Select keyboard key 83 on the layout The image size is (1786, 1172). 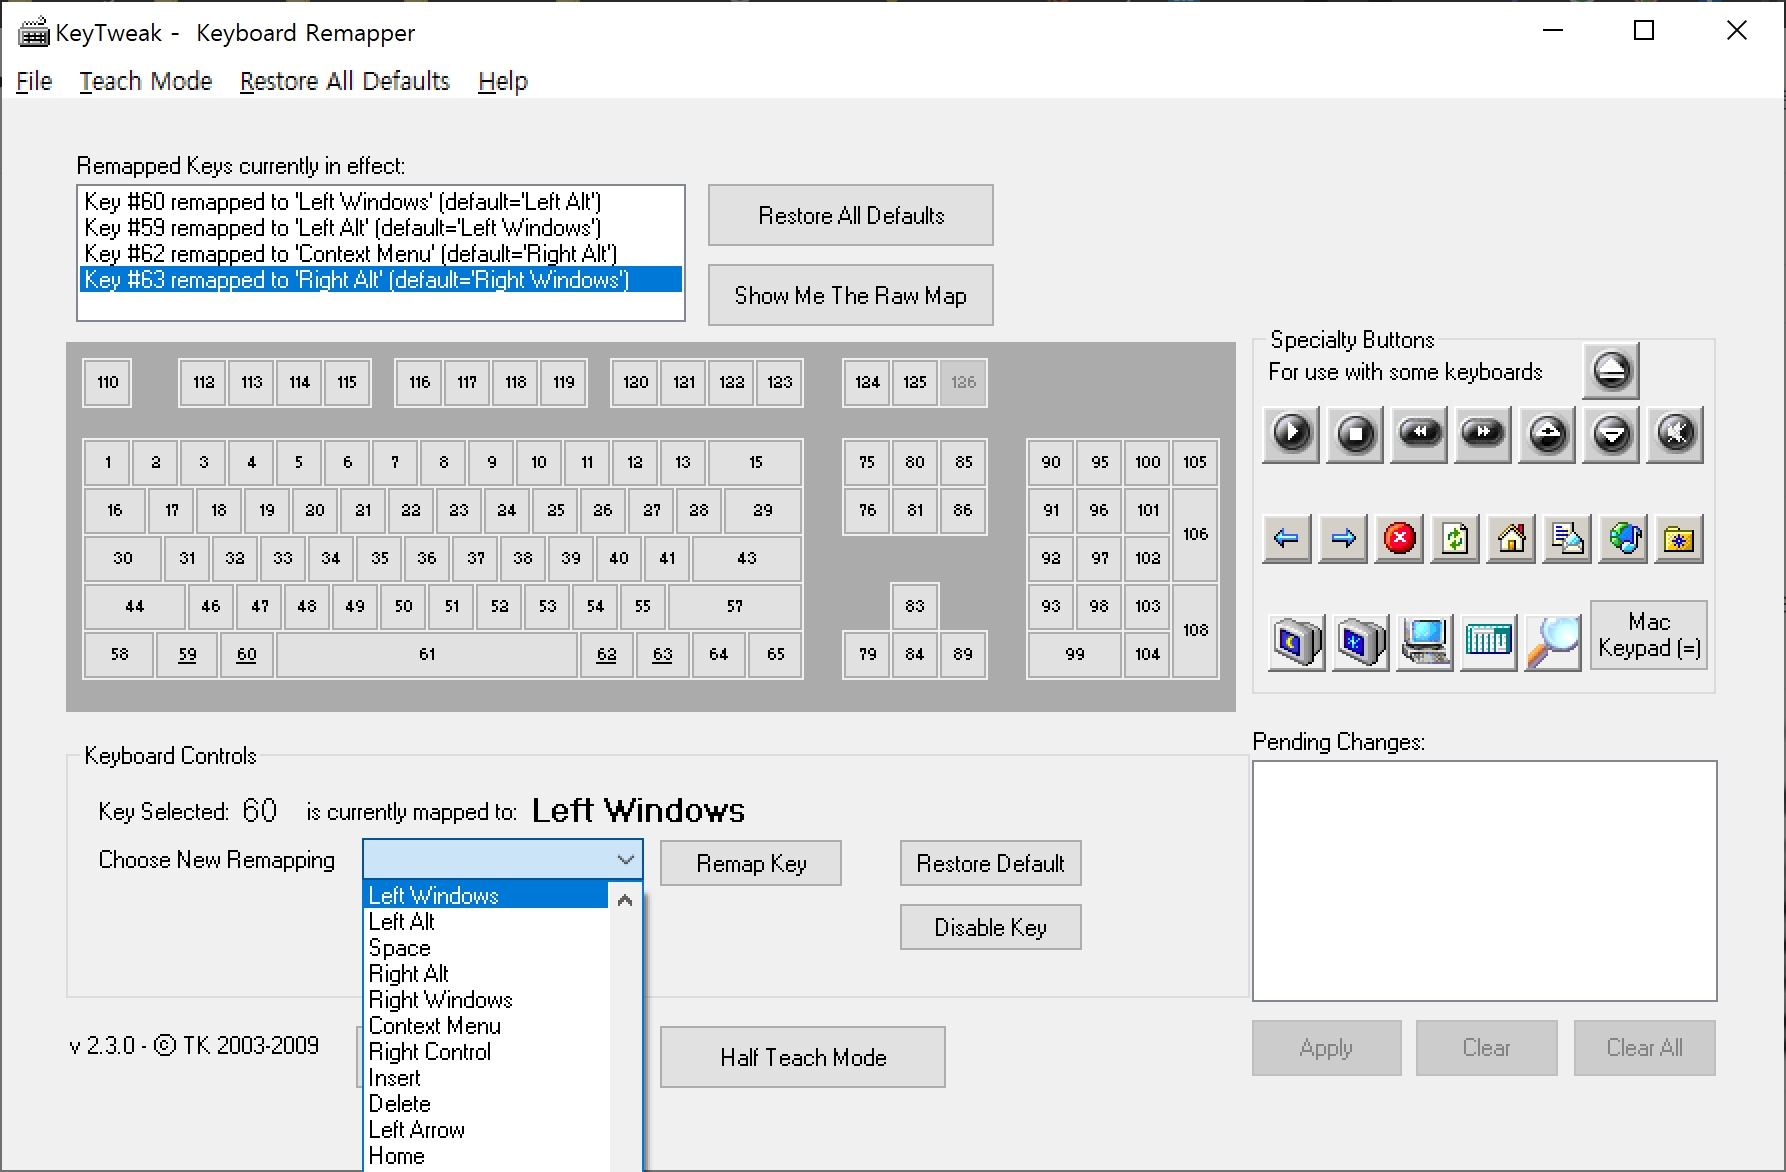tap(914, 606)
